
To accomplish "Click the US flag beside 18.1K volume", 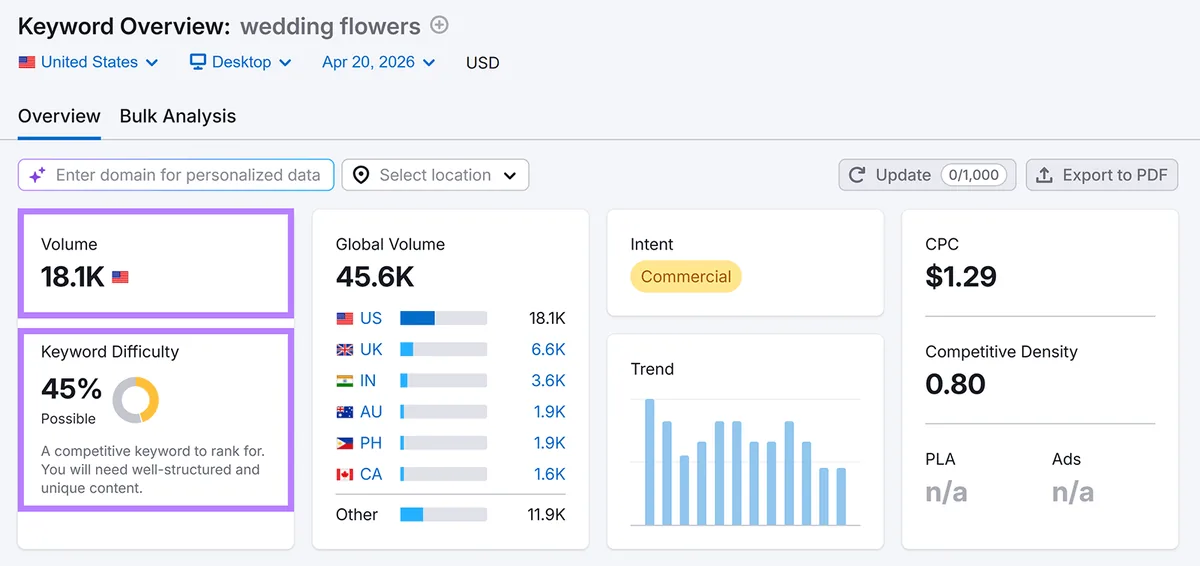I will click(x=120, y=277).
